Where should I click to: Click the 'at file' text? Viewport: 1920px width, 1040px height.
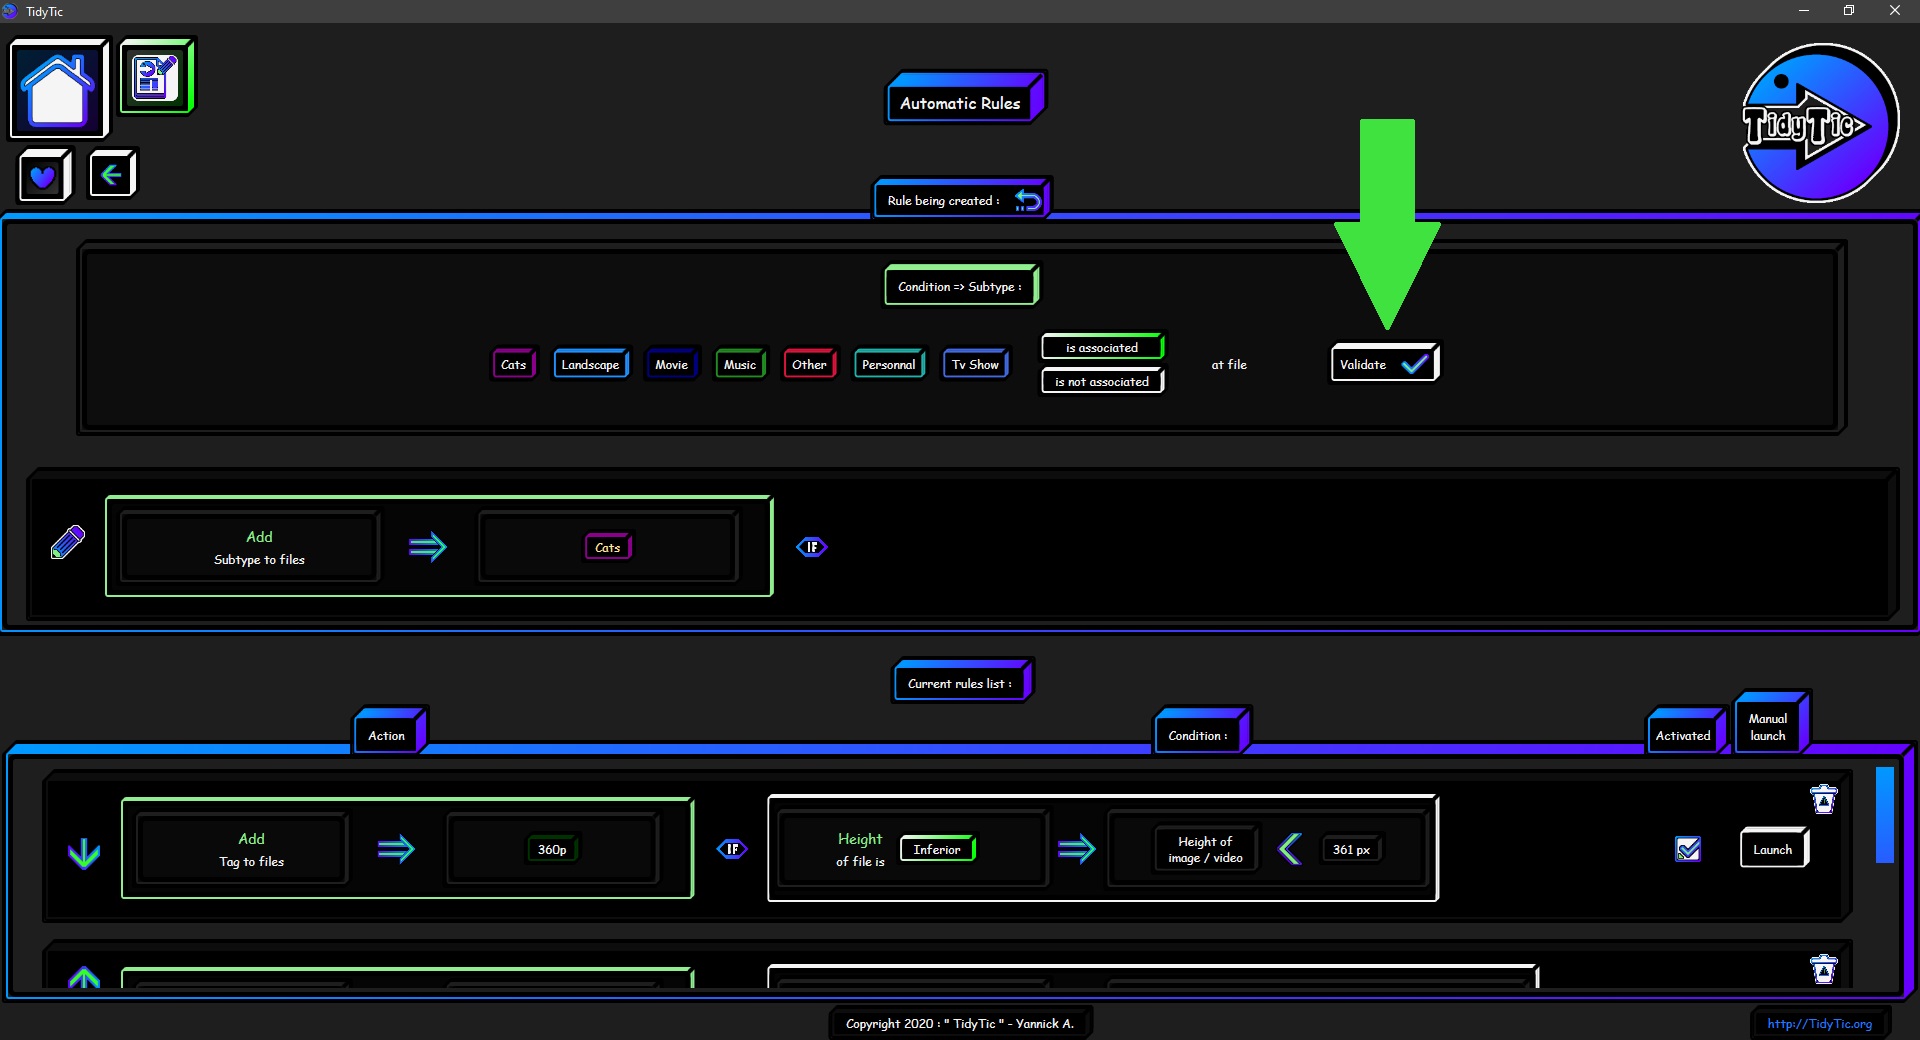[1229, 364]
